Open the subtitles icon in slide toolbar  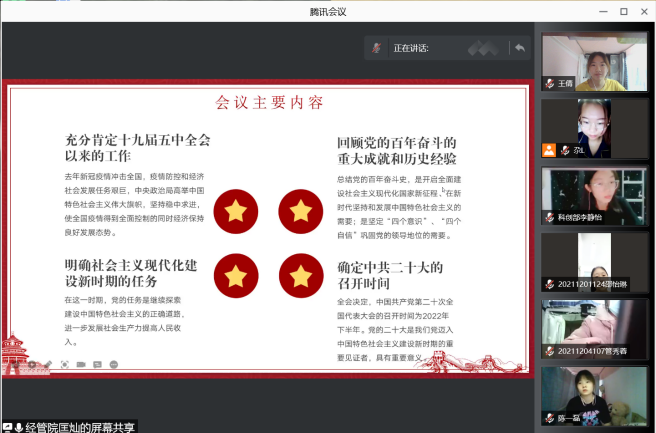click(97, 364)
